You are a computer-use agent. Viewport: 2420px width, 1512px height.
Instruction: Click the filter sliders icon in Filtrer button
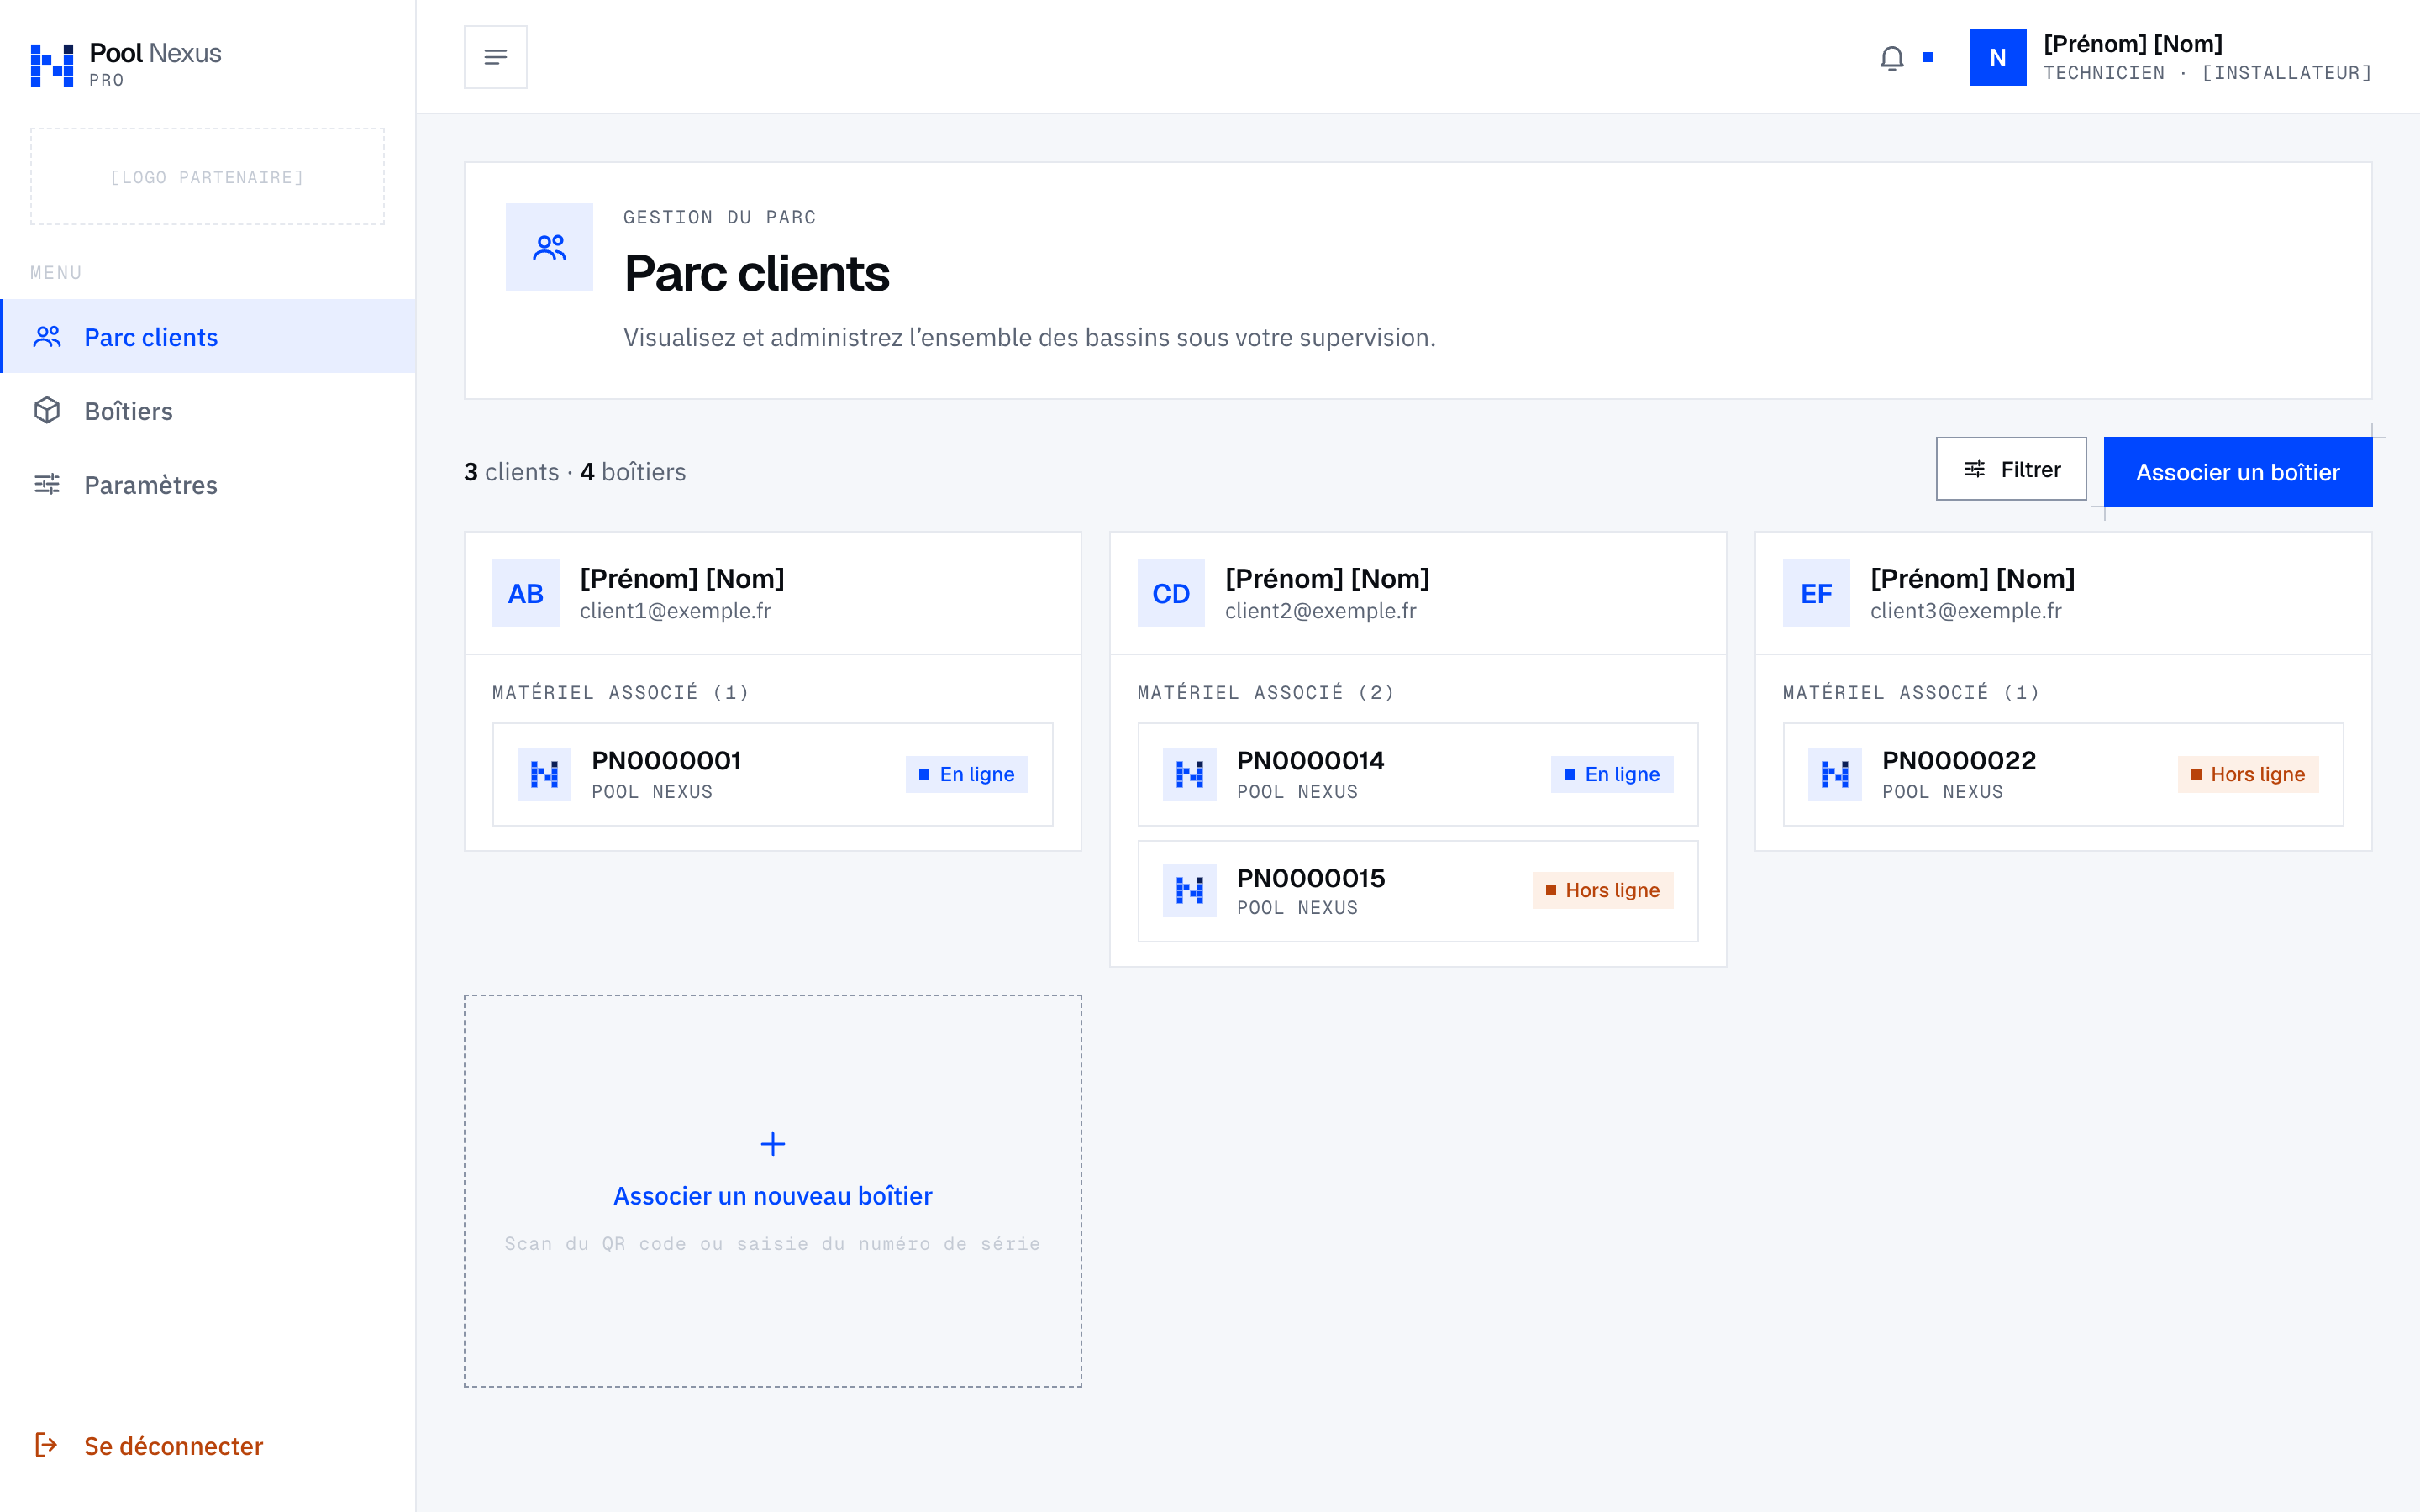coord(1974,469)
